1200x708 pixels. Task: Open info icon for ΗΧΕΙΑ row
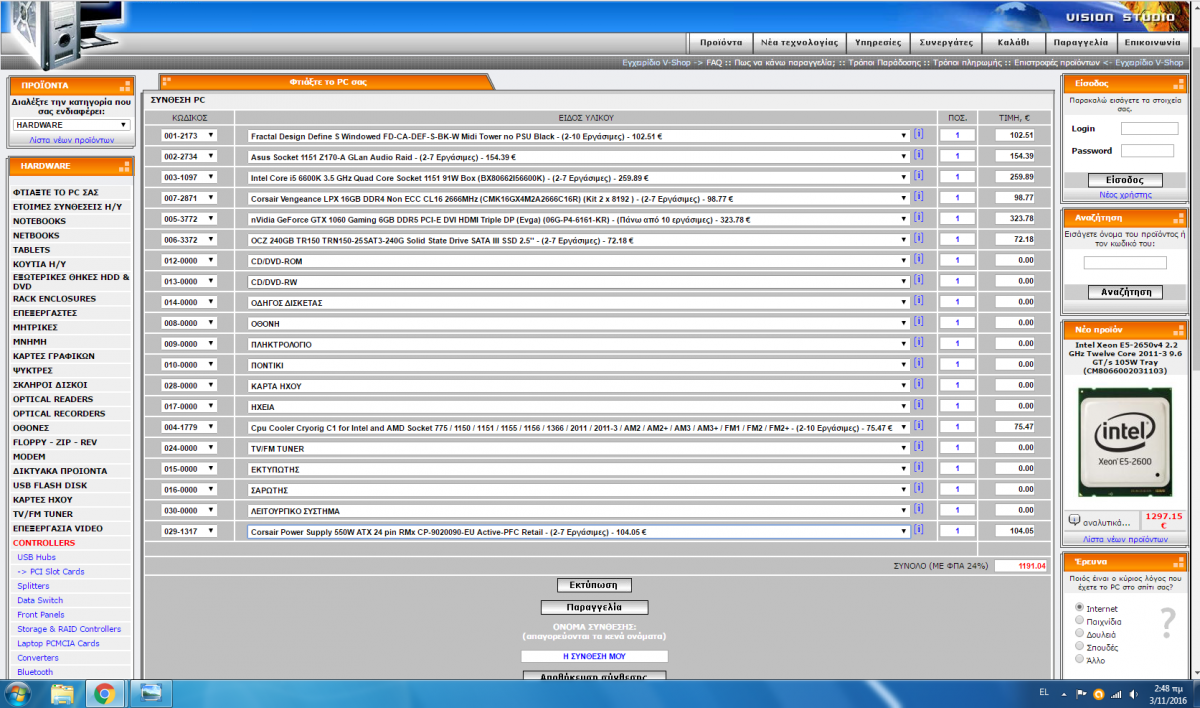(919, 406)
